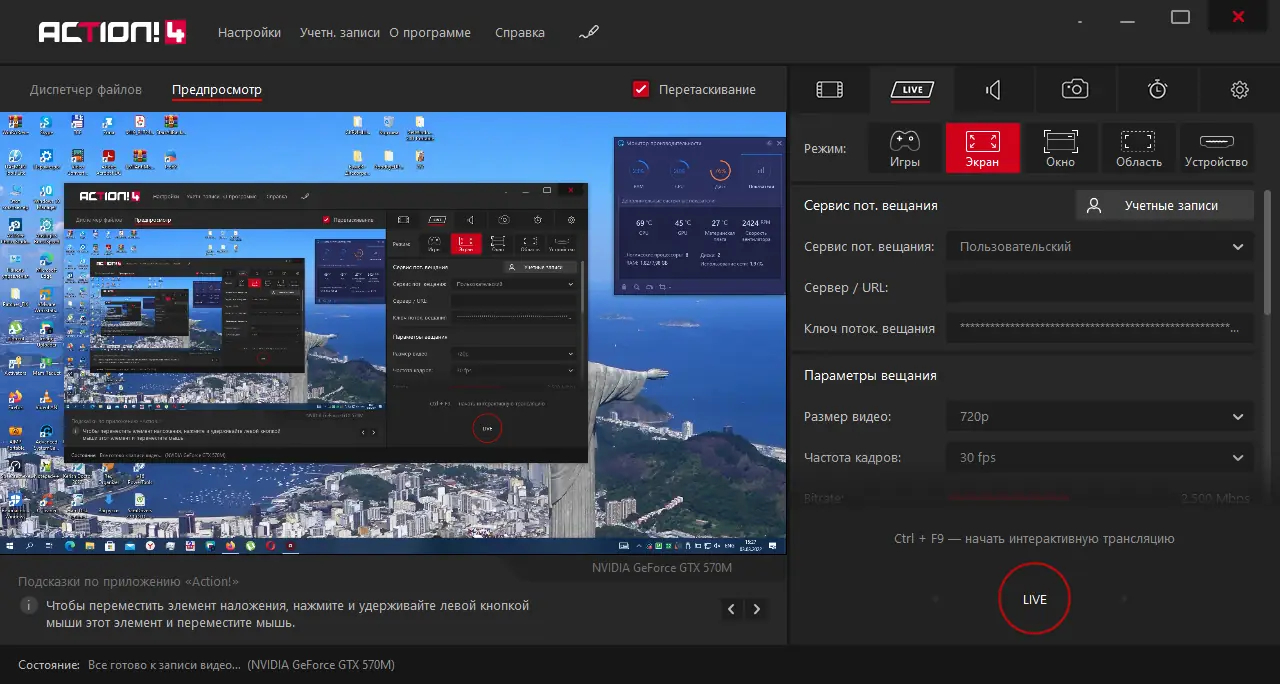Expand the Сервис пот. вещания dropdown
The height and width of the screenshot is (684, 1280).
coord(1100,246)
